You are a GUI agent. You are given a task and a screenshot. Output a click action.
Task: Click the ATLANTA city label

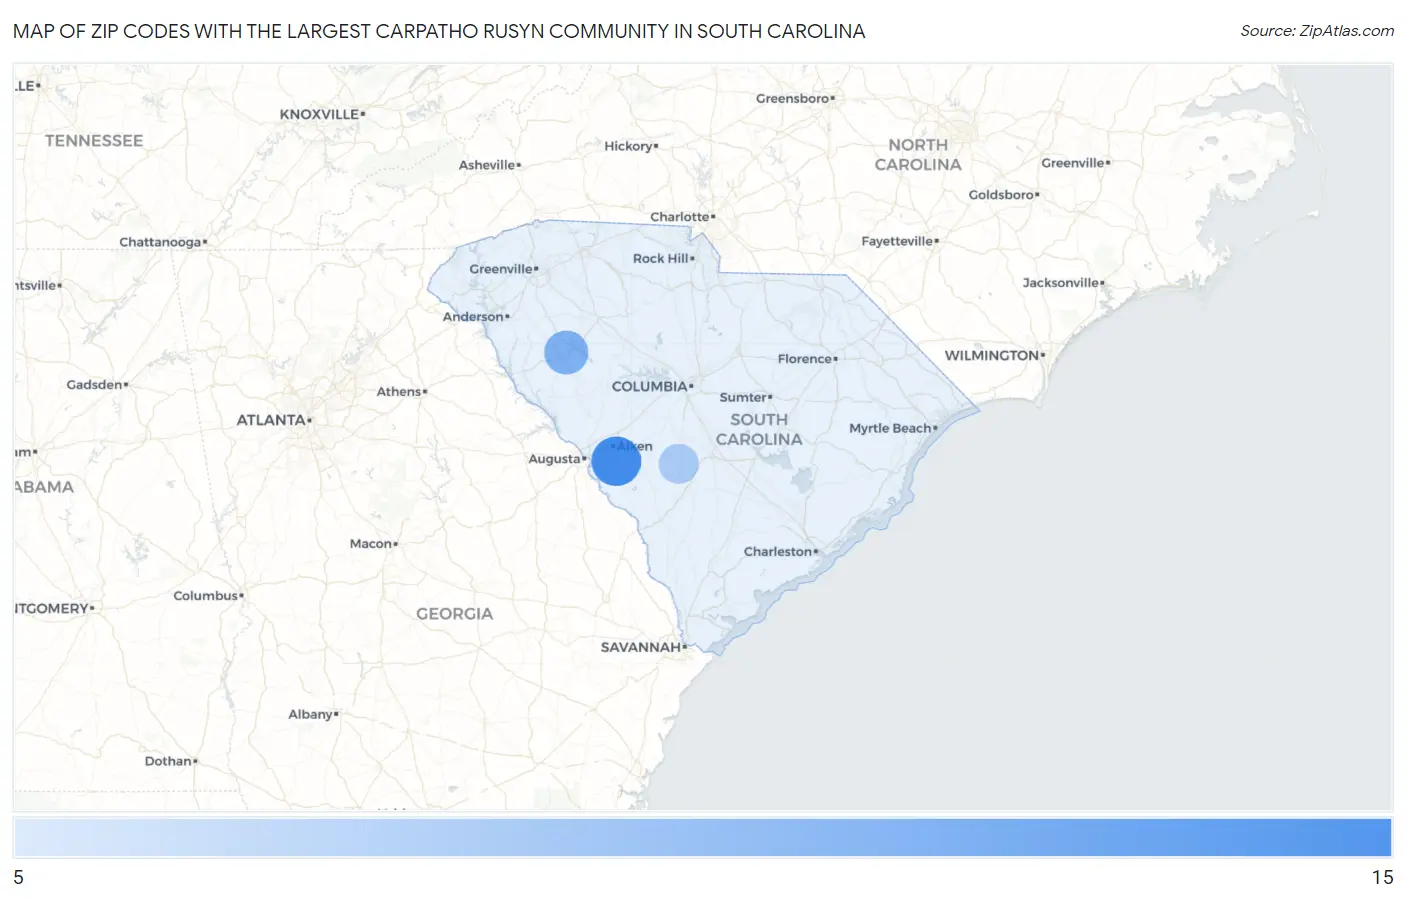(271, 420)
